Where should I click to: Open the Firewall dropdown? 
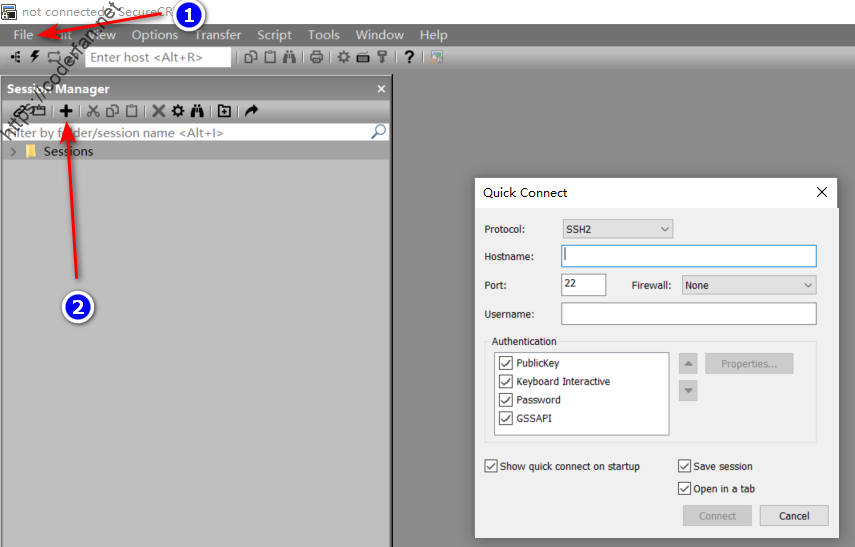point(749,285)
